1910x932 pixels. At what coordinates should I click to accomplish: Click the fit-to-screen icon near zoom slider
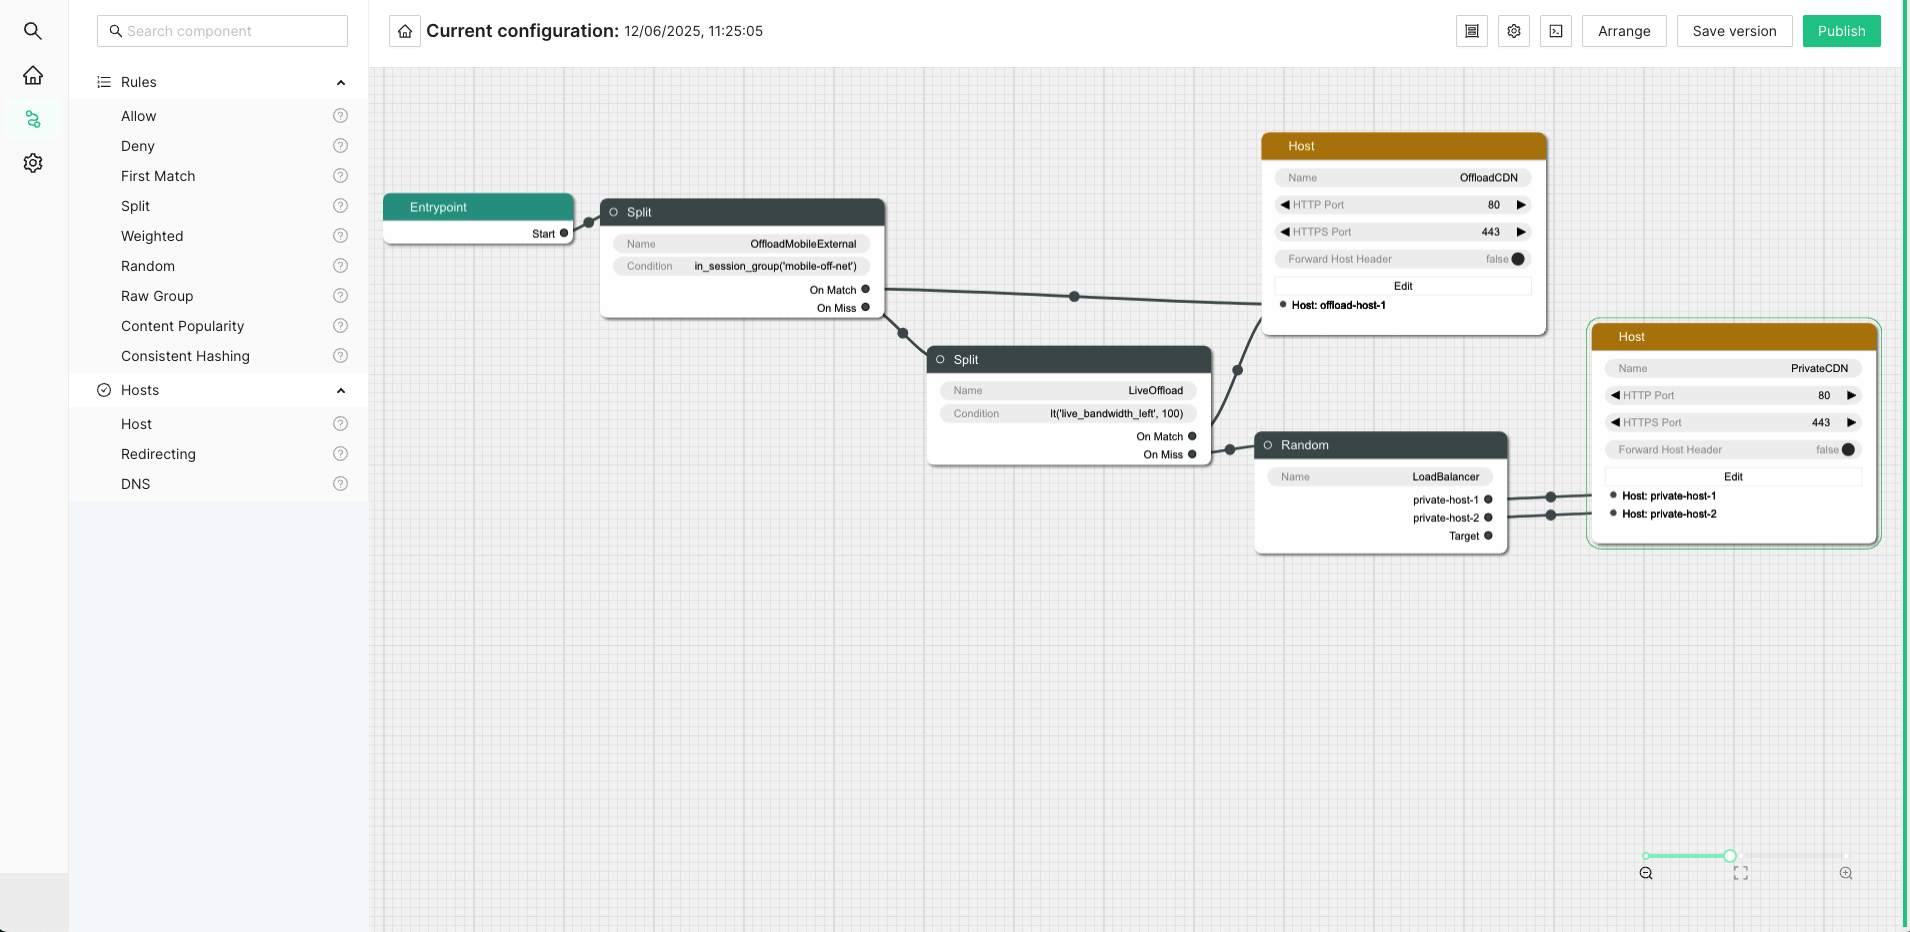tap(1741, 873)
